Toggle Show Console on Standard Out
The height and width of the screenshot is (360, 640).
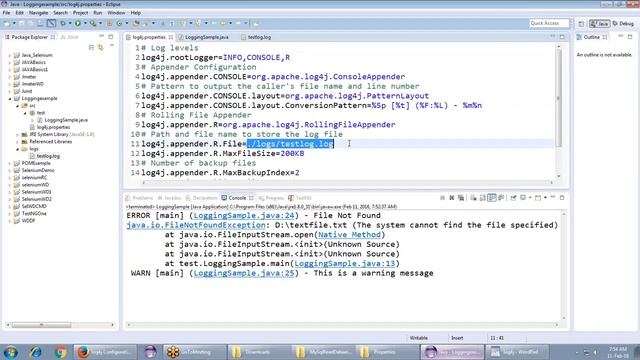click(501, 198)
